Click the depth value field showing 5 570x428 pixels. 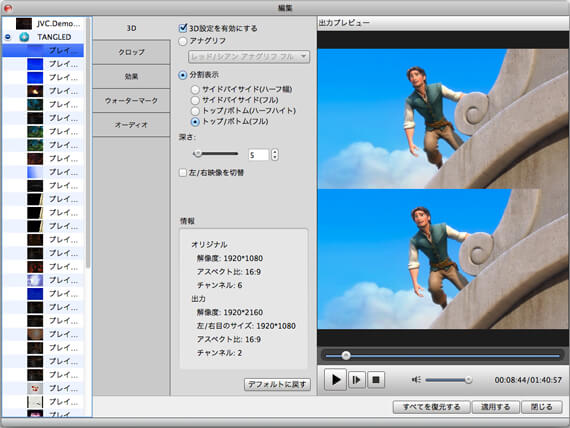(258, 155)
